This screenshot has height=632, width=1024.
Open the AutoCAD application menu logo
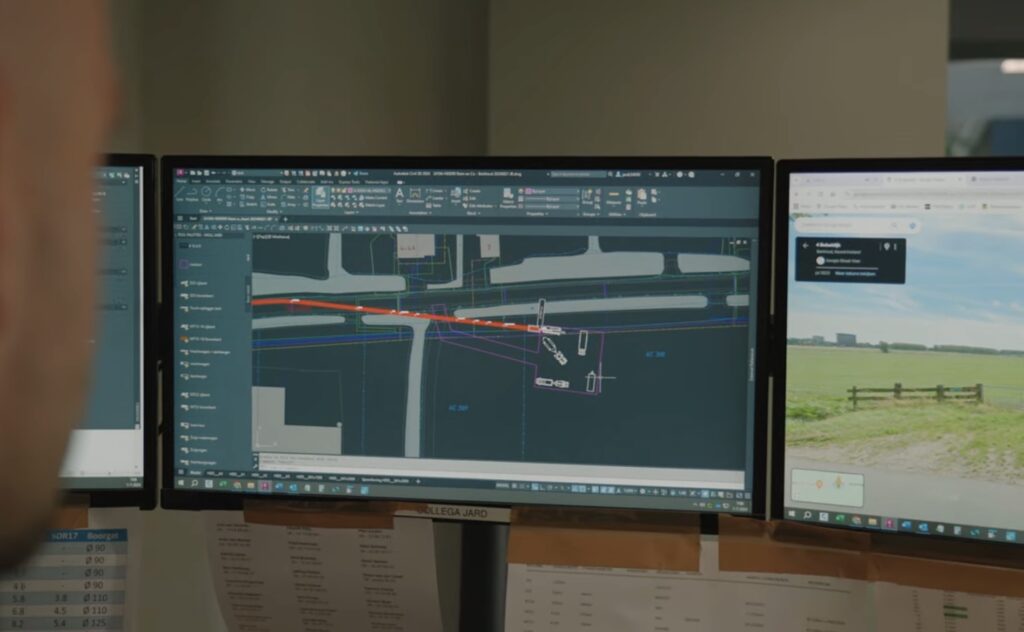point(181,173)
